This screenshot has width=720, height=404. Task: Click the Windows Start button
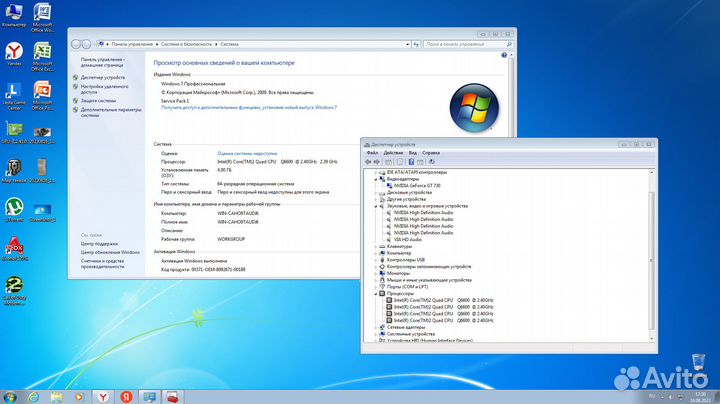coord(10,397)
